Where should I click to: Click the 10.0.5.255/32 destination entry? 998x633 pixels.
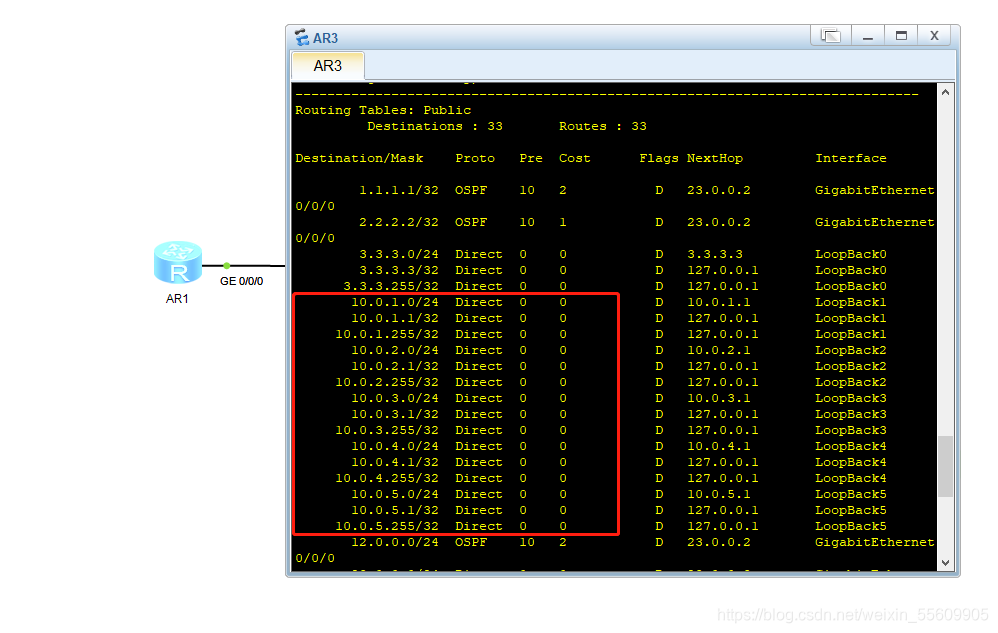click(387, 526)
